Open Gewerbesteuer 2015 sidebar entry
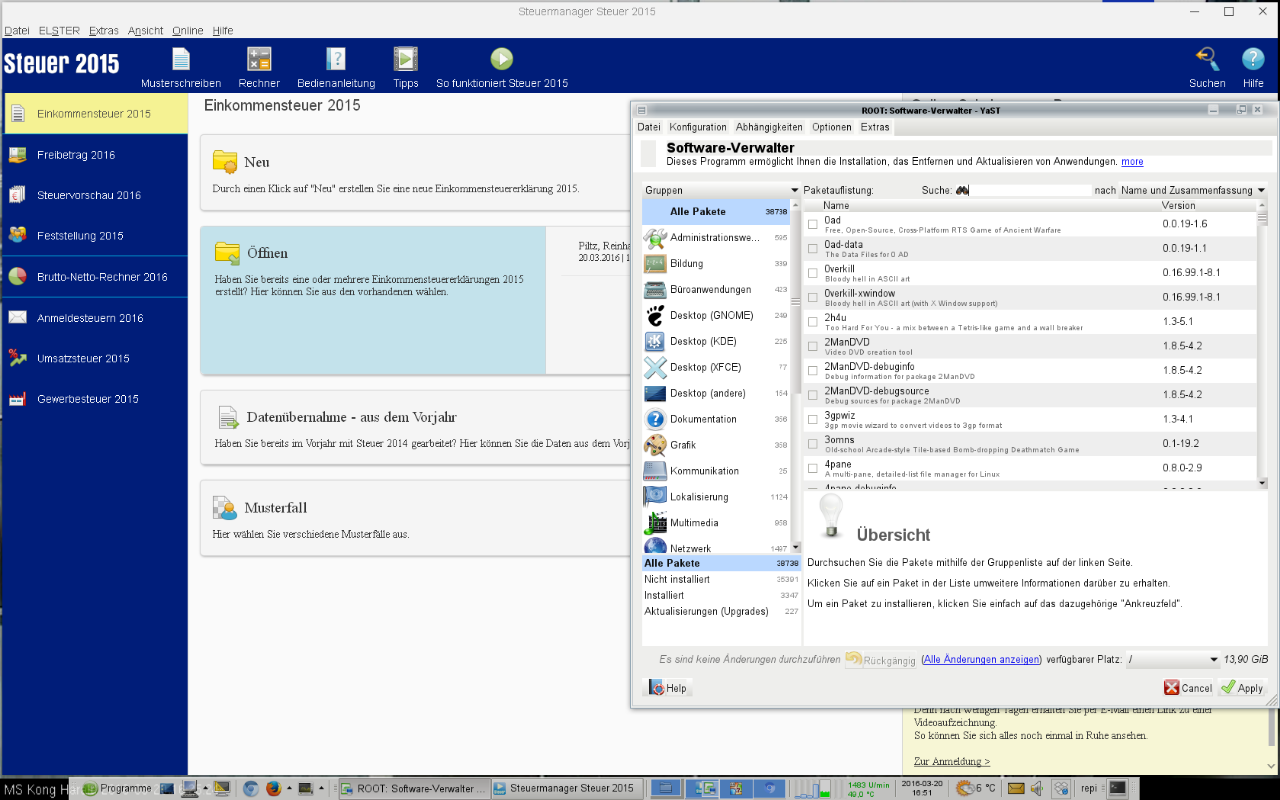Viewport: 1280px width, 800px height. (x=95, y=399)
